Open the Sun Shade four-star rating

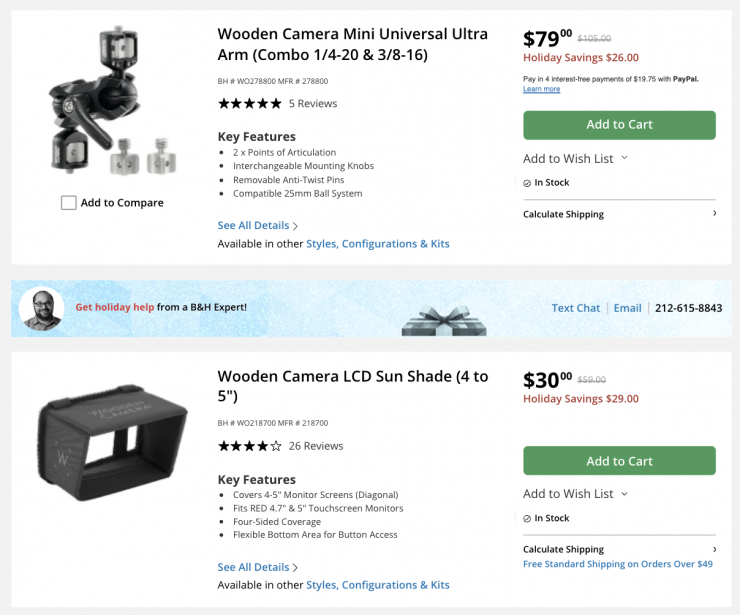coord(249,446)
